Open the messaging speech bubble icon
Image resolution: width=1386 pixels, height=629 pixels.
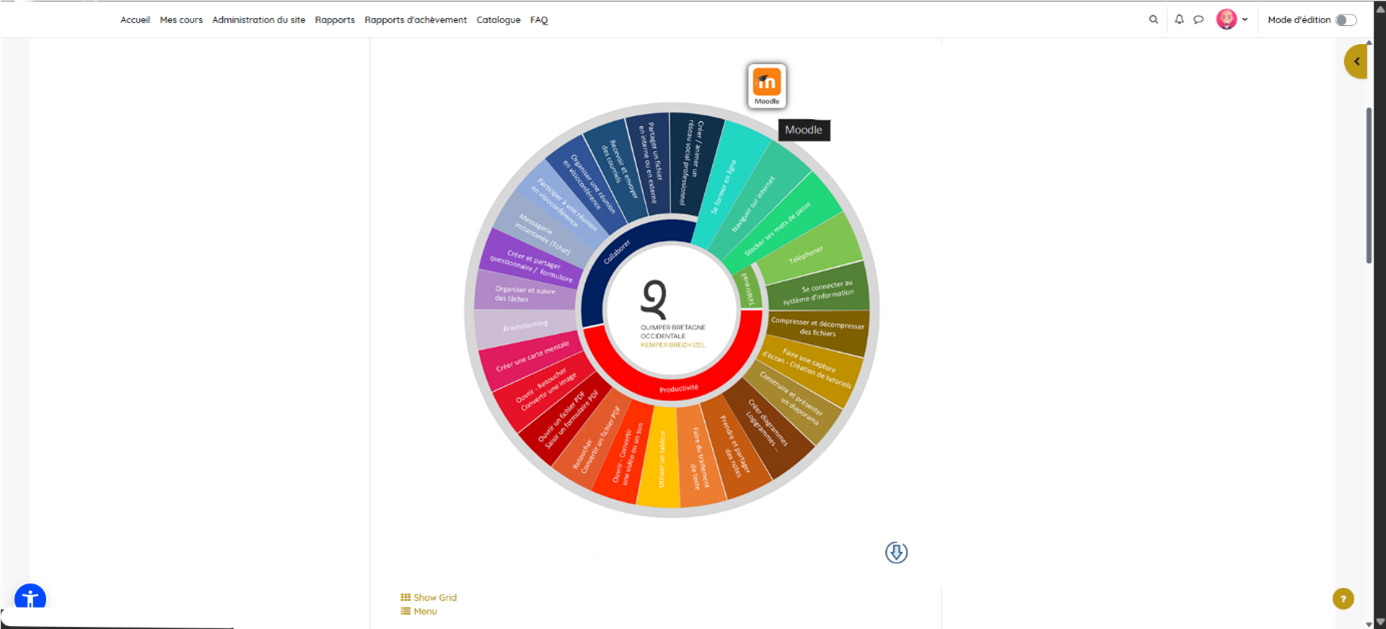[x=1198, y=20]
